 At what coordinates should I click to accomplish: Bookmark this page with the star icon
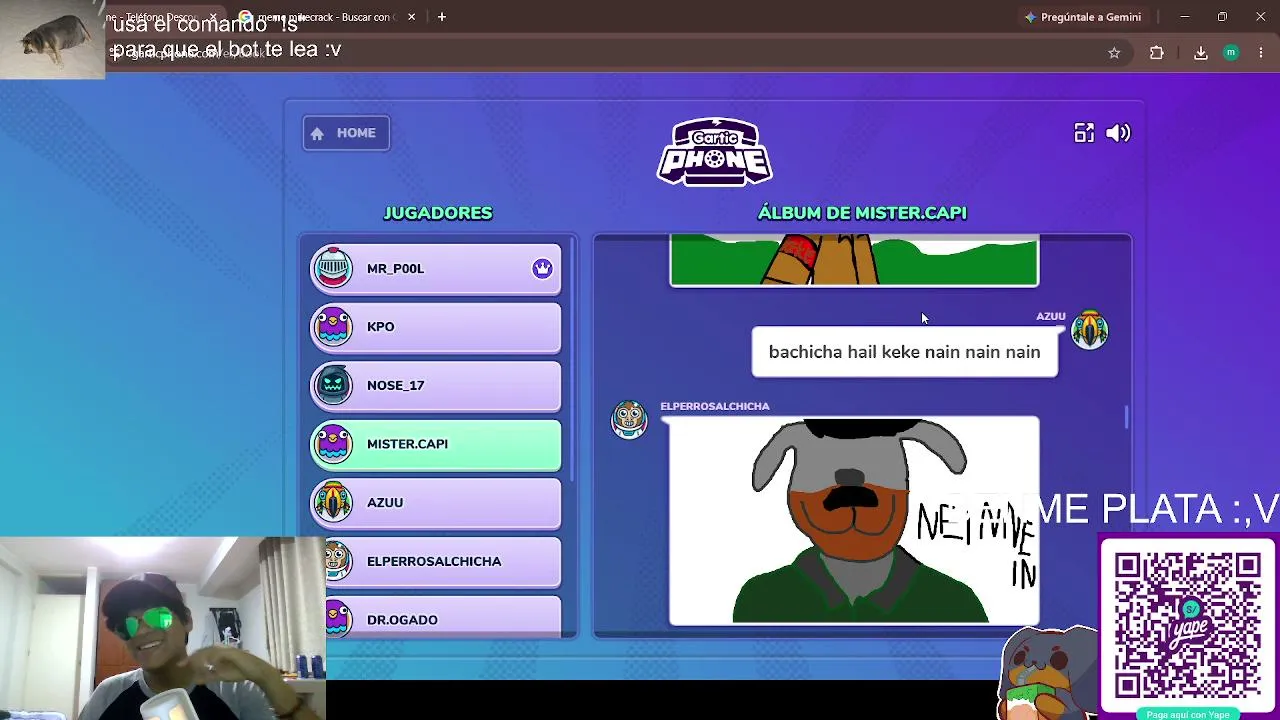tap(1114, 53)
